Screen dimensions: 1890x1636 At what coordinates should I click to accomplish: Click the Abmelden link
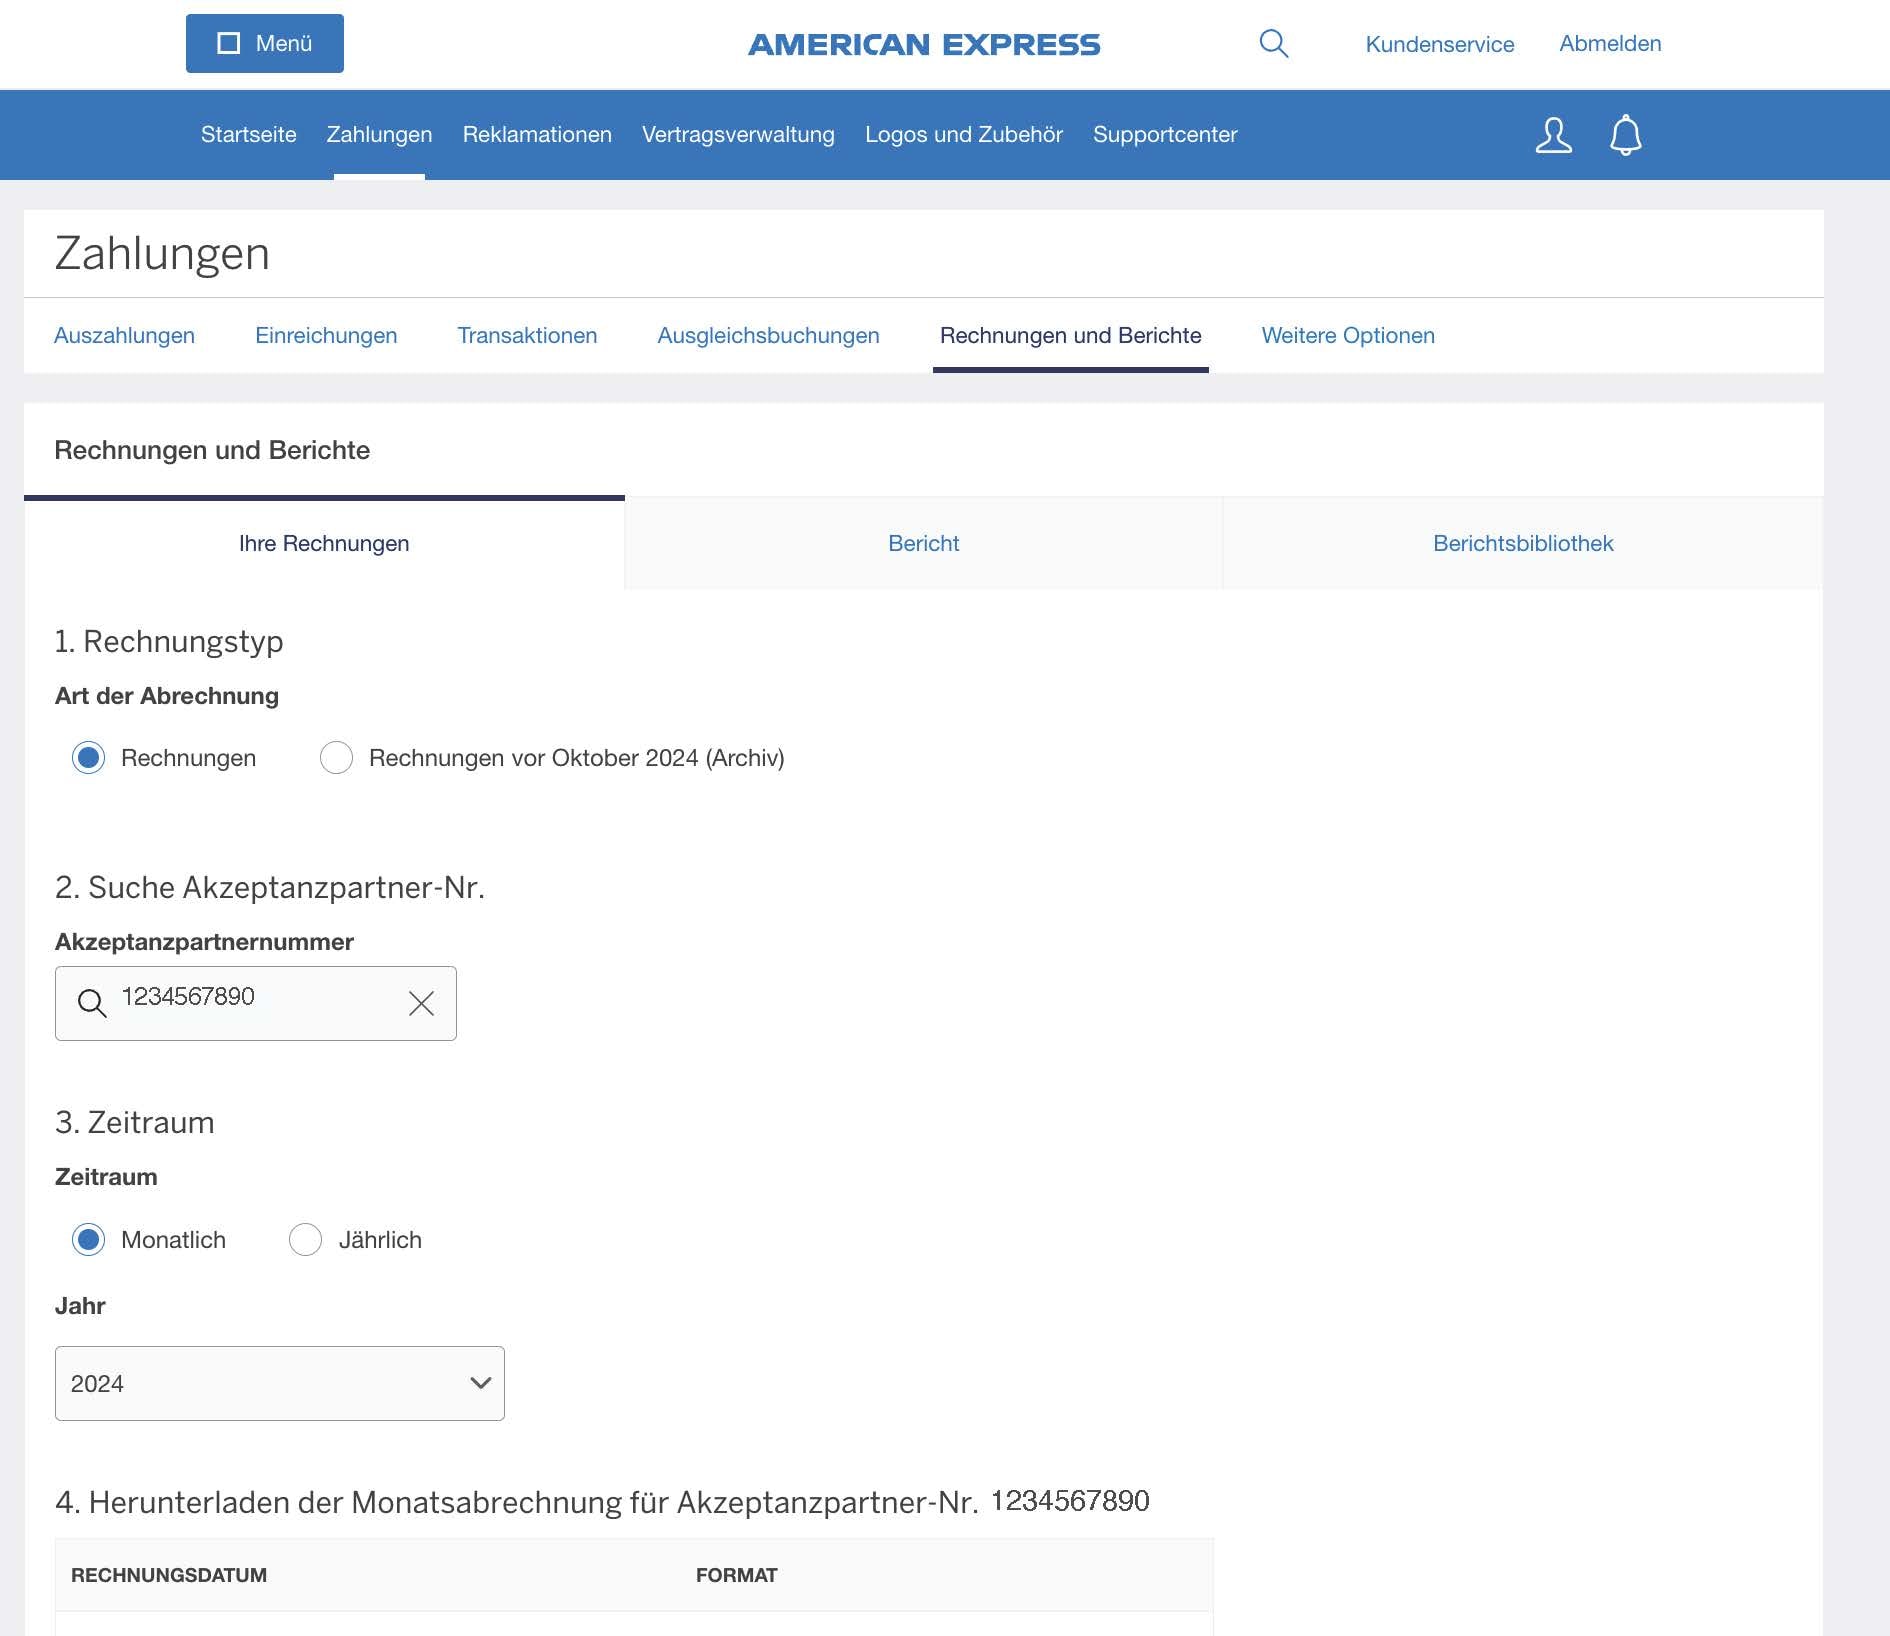1609,43
